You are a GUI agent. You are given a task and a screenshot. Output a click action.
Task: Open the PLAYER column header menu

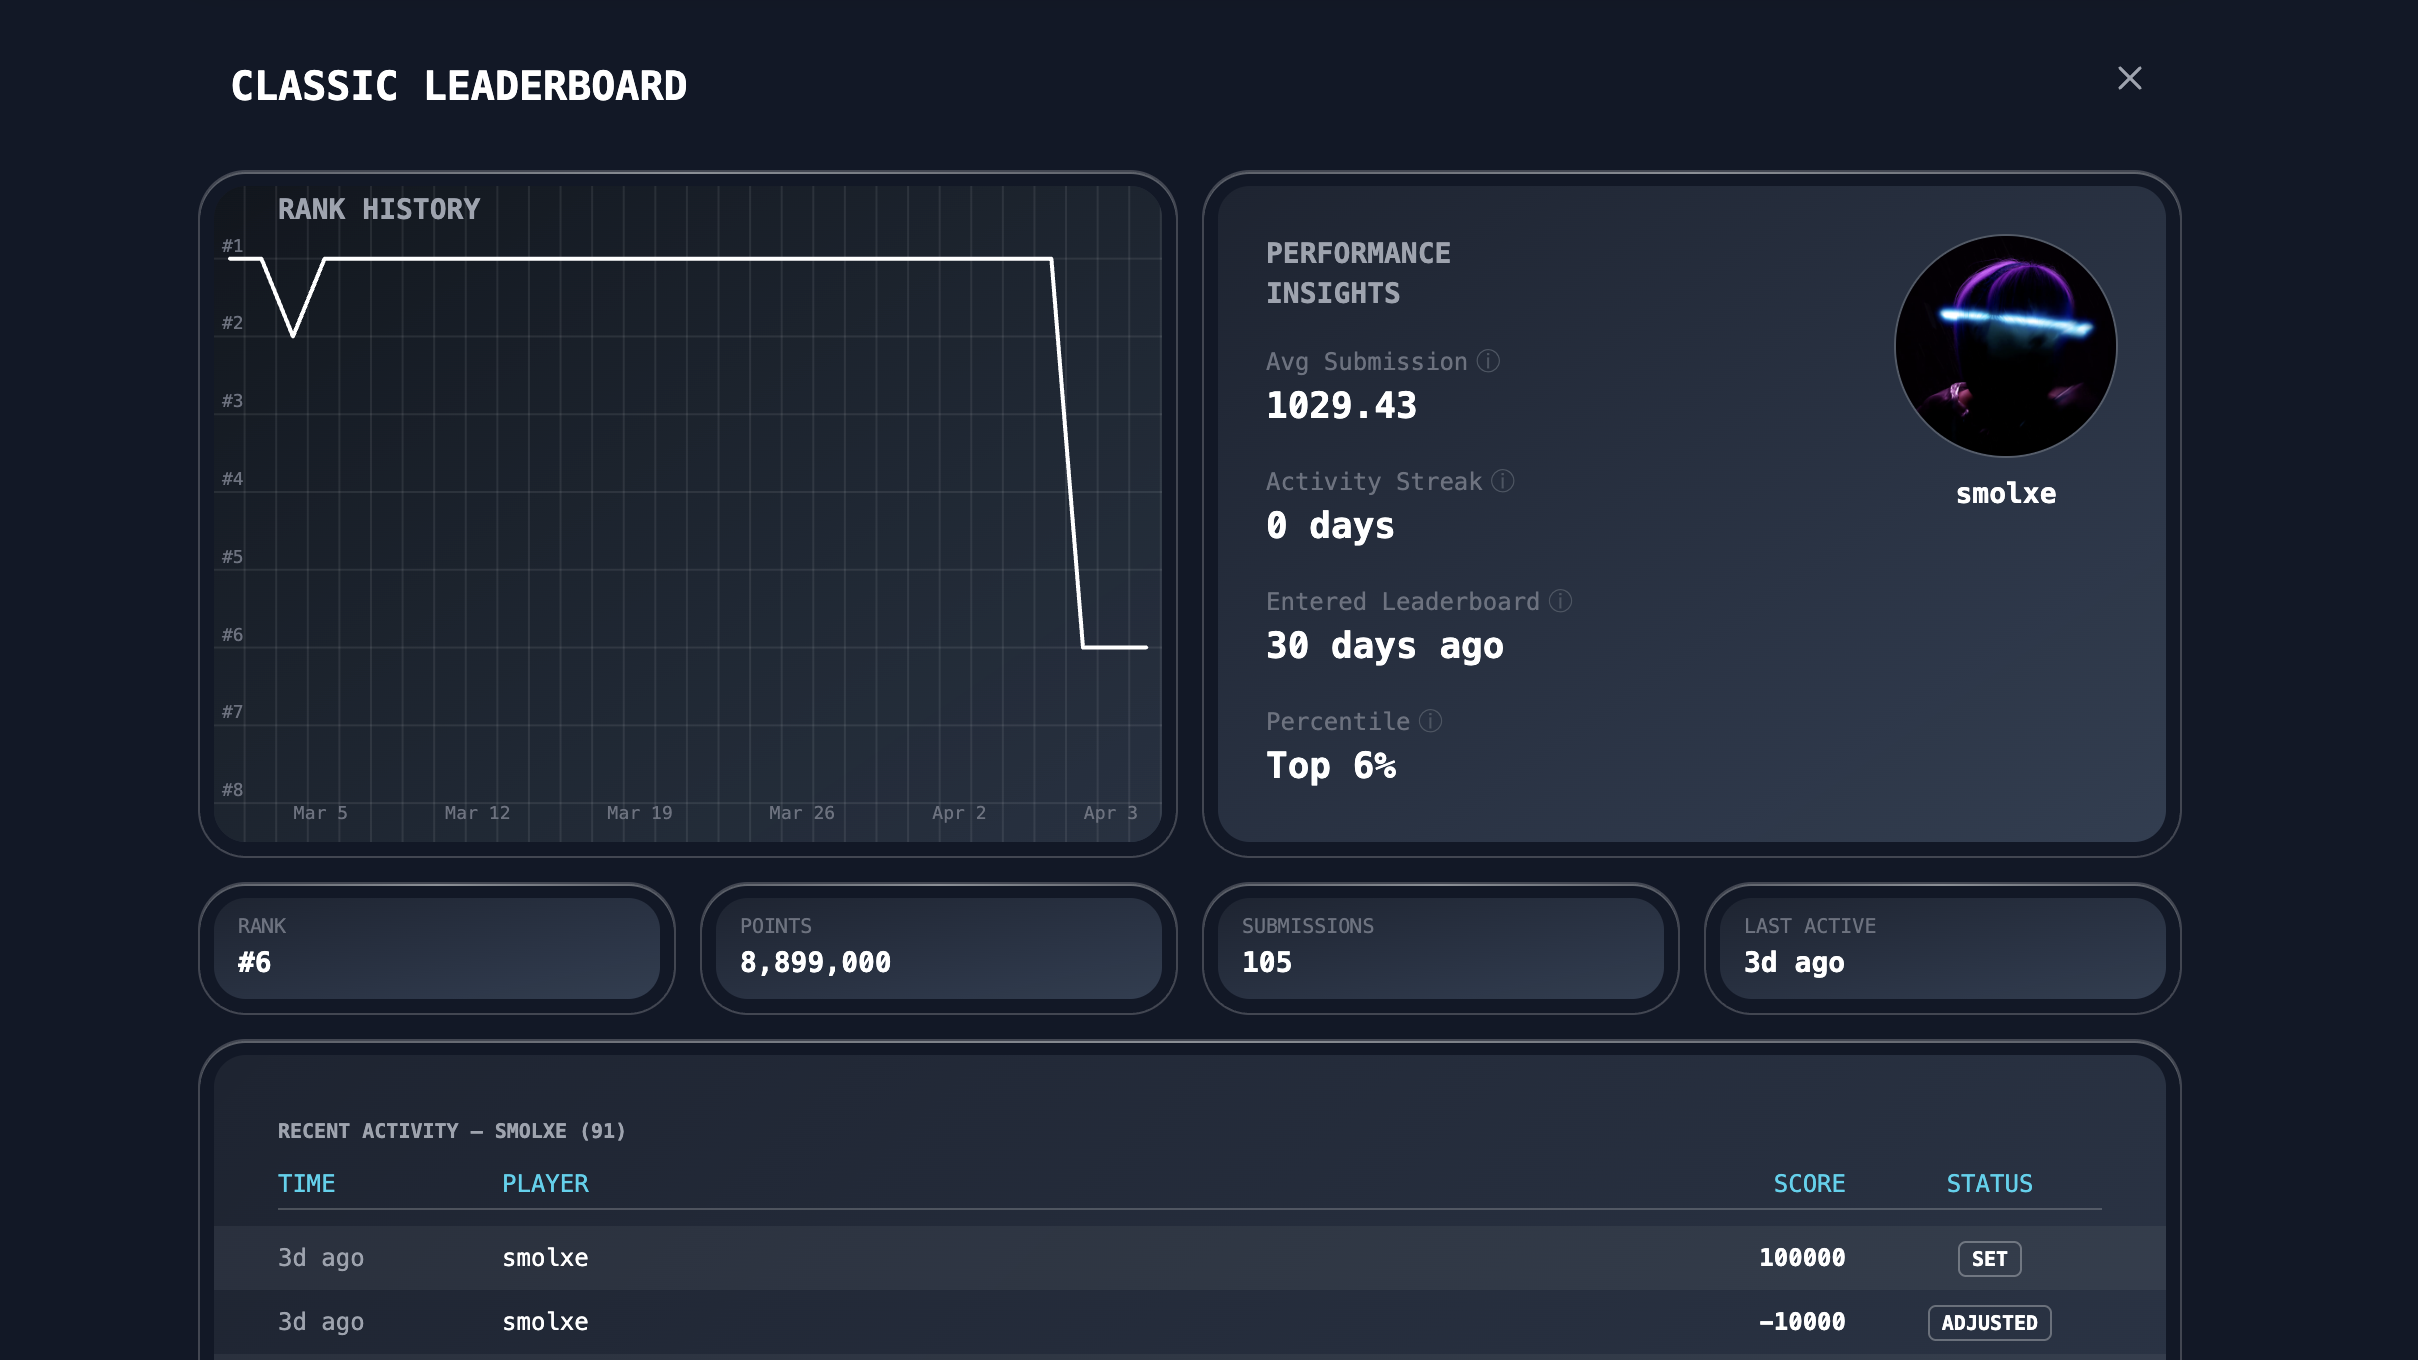coord(545,1183)
